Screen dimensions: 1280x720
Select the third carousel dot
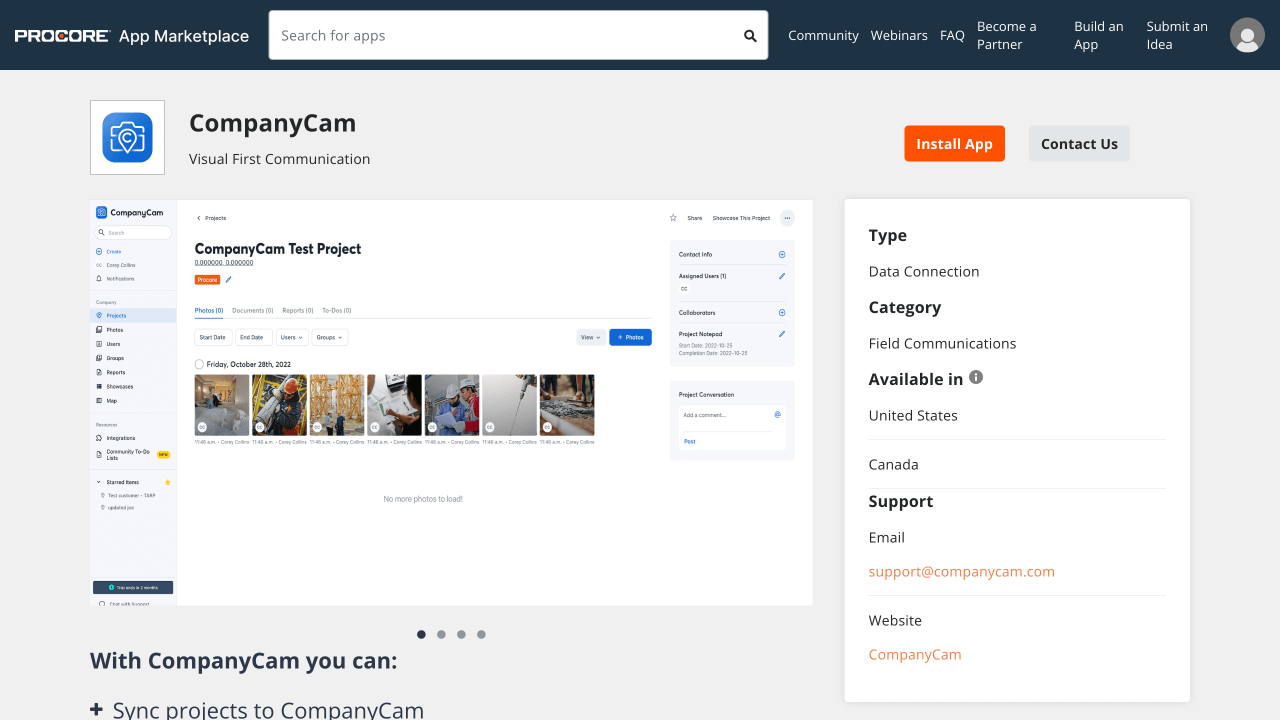pyautogui.click(x=461, y=634)
